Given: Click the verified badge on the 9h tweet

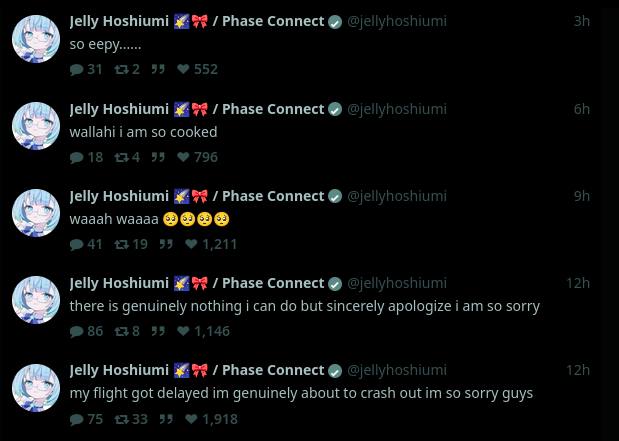Looking at the screenshot, I should coord(336,196).
